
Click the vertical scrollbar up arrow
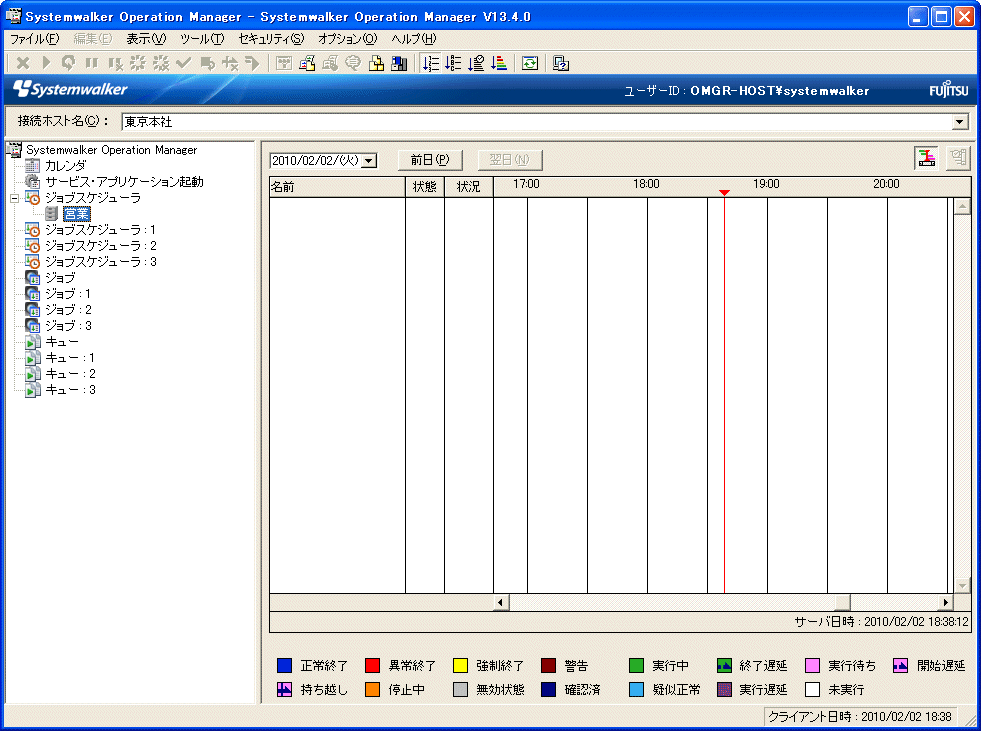pos(962,206)
